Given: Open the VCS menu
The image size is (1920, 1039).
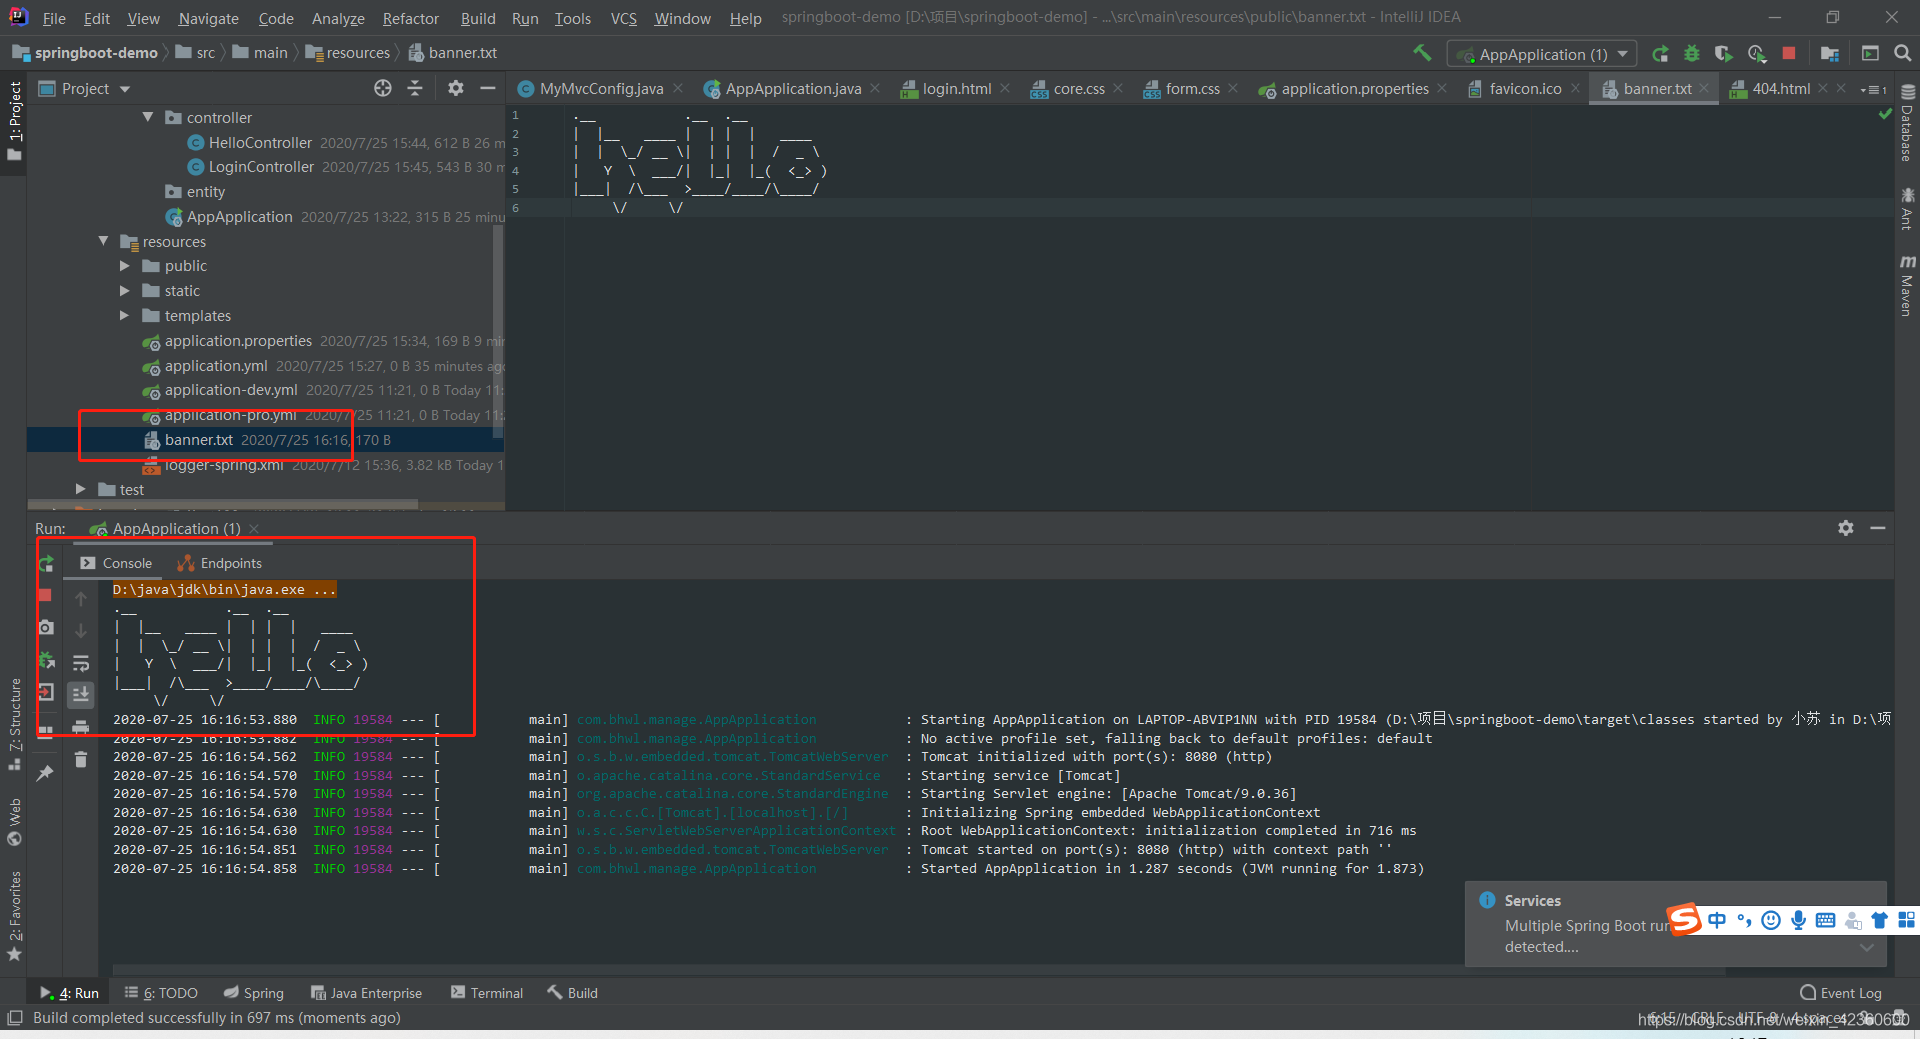Looking at the screenshot, I should [623, 18].
